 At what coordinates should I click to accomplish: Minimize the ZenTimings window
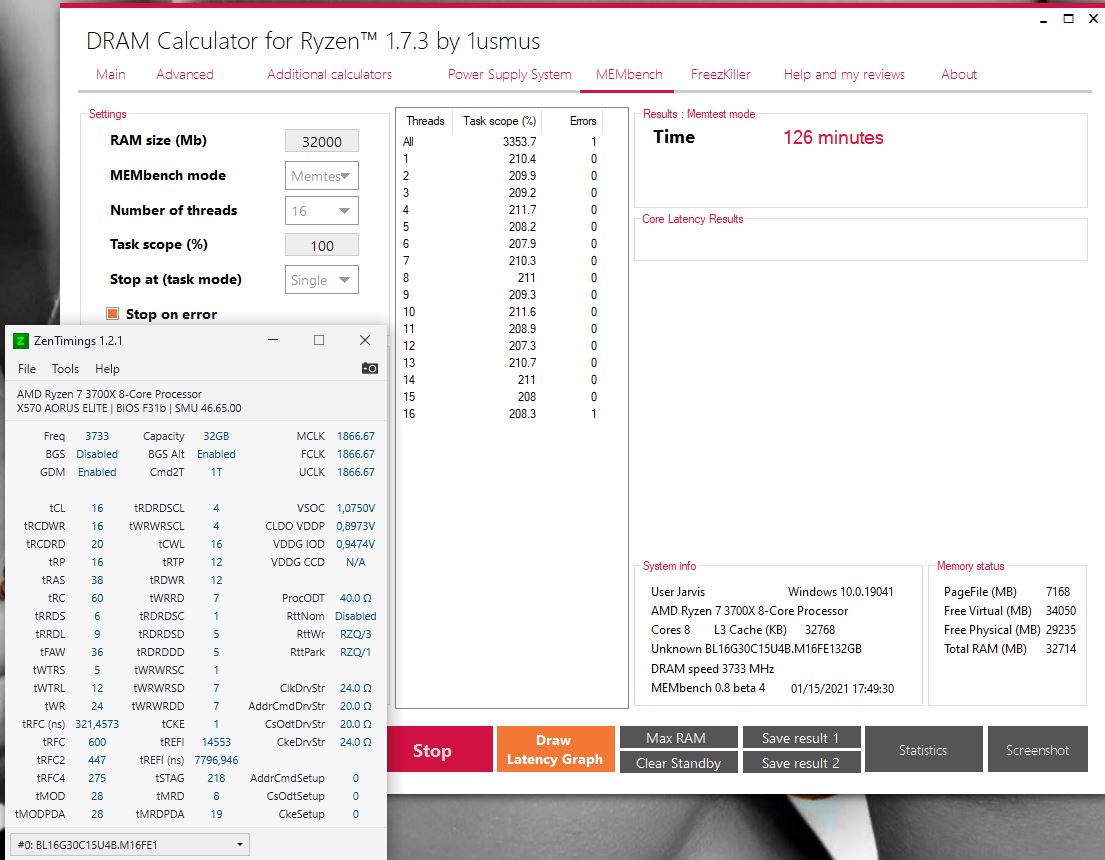(x=273, y=340)
